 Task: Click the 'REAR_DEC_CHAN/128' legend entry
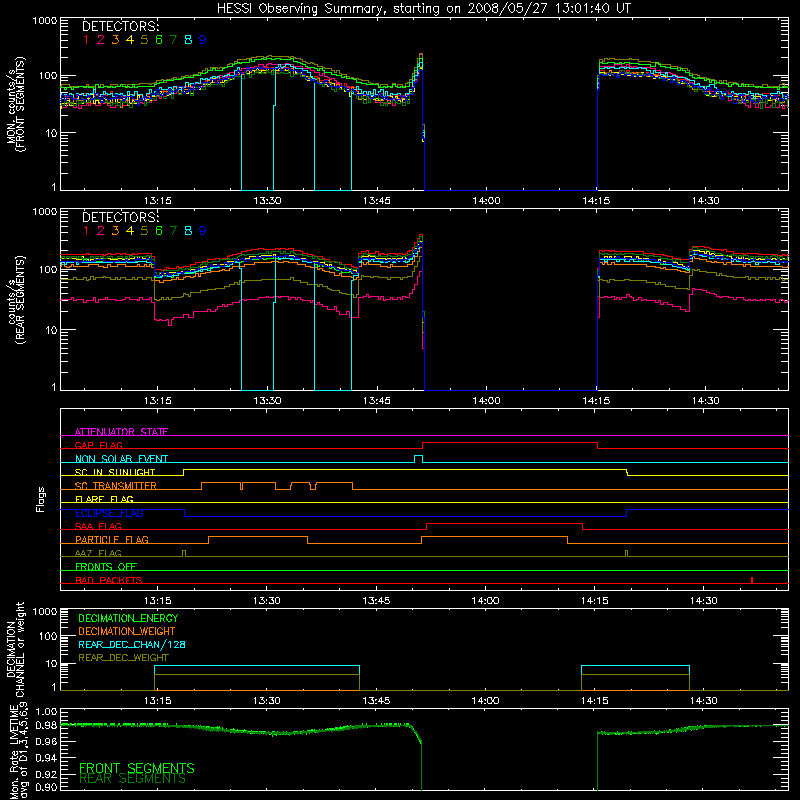(132, 645)
